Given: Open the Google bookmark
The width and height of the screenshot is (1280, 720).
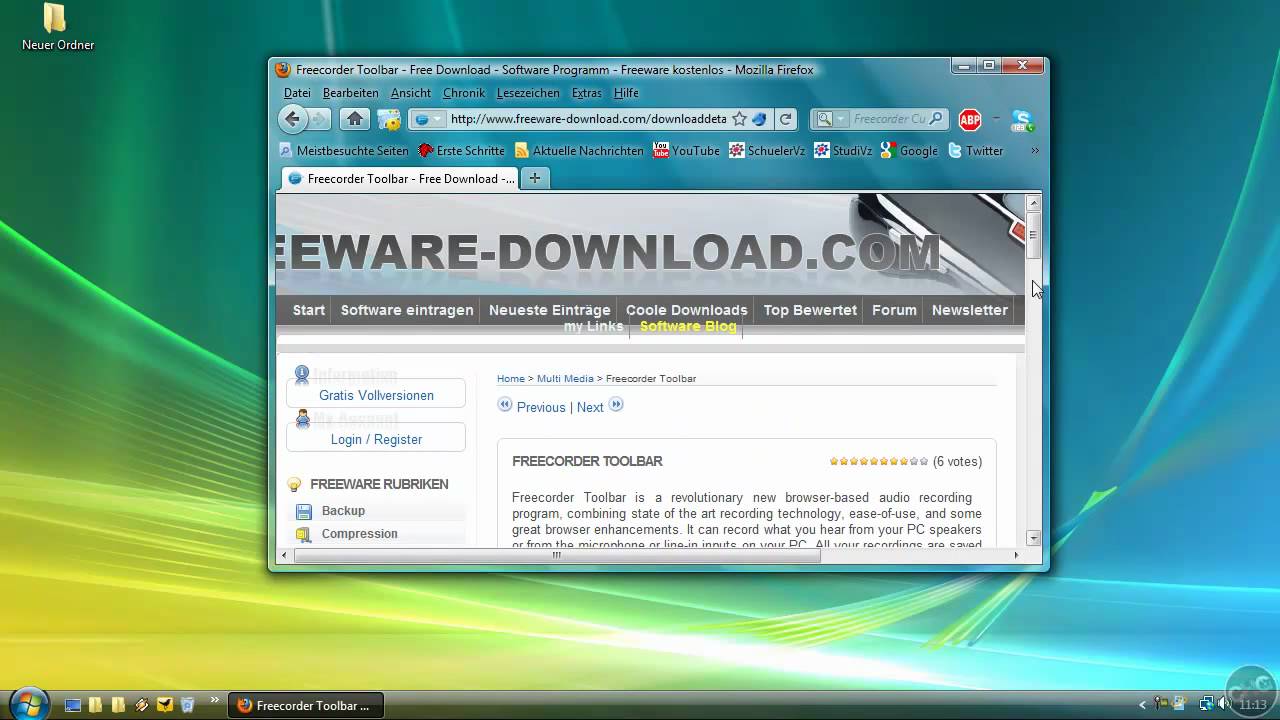Looking at the screenshot, I should coord(909,151).
